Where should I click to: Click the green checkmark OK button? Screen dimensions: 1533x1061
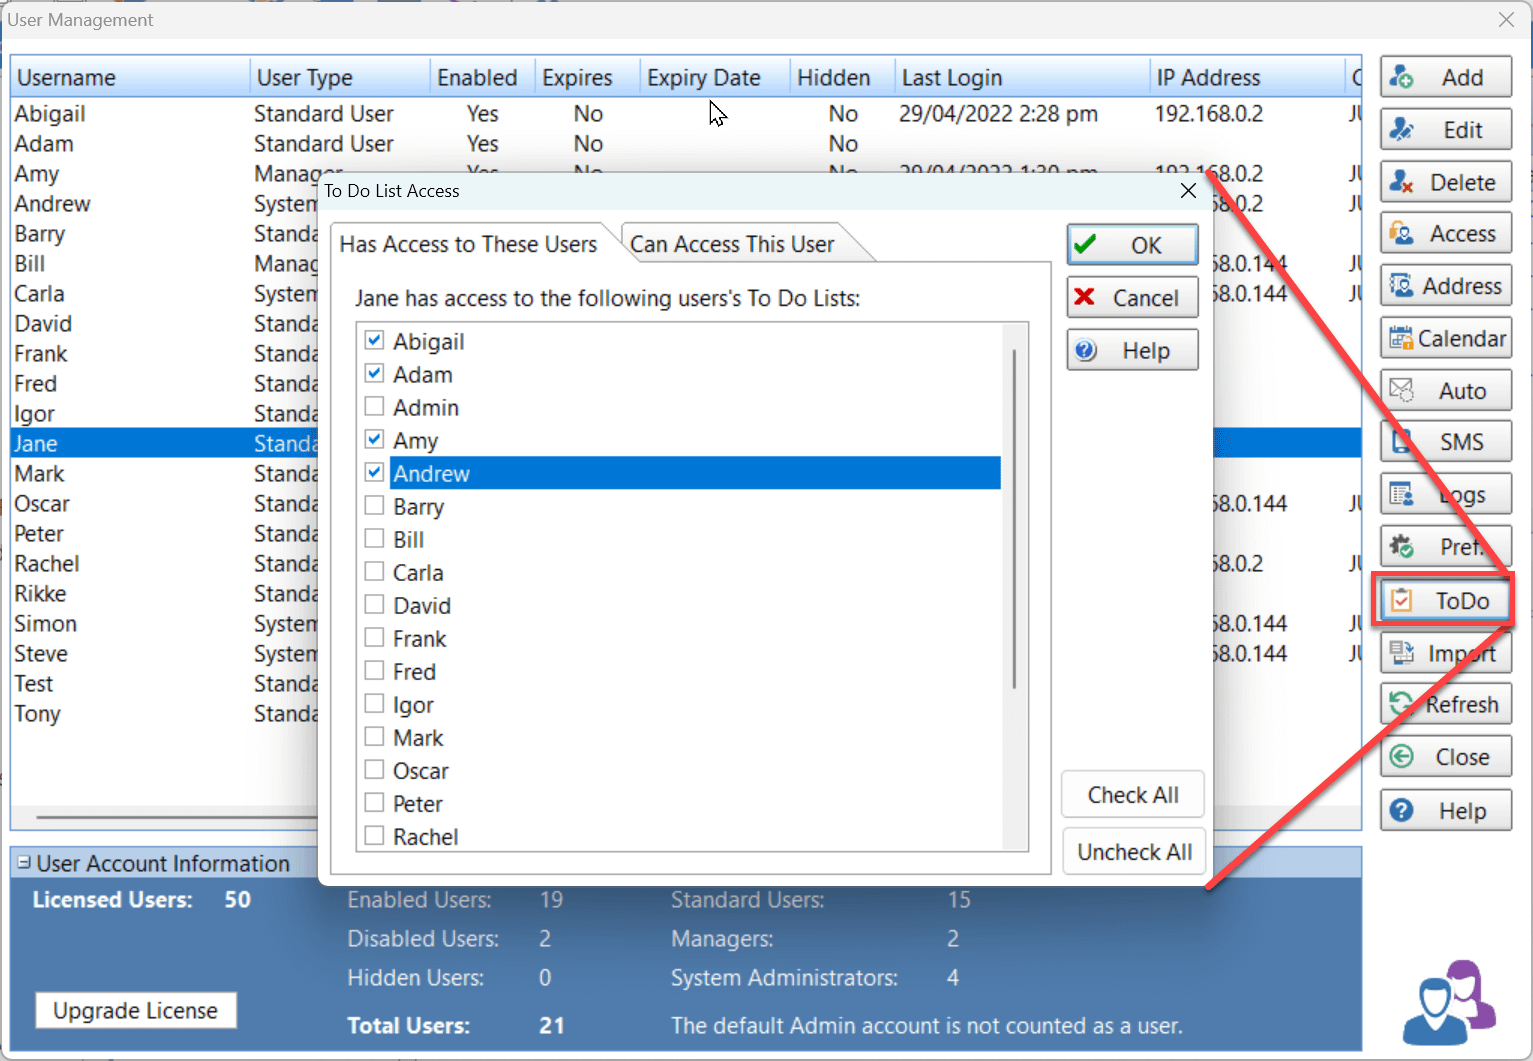[1132, 245]
